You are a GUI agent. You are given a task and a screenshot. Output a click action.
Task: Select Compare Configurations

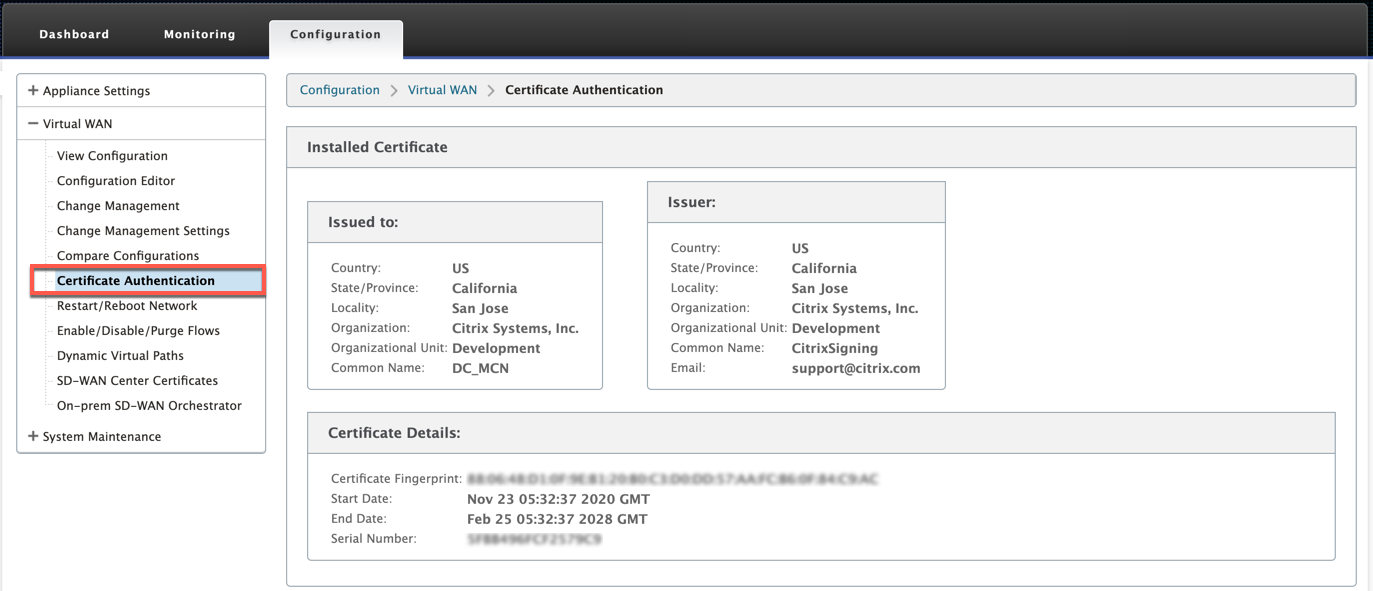128,256
